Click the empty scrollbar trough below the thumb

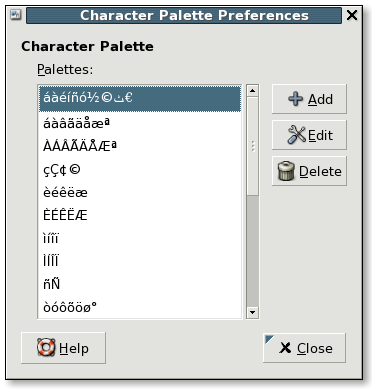point(252,251)
